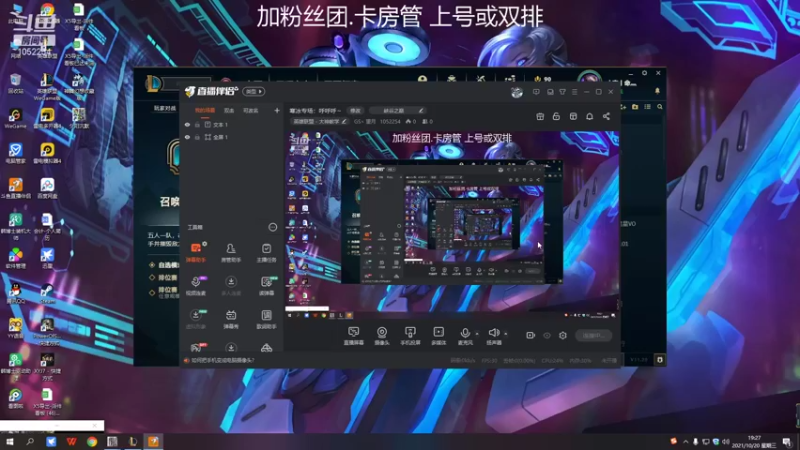Add a 摄像头 camera source
This screenshot has height=450, width=800.
(x=382, y=336)
